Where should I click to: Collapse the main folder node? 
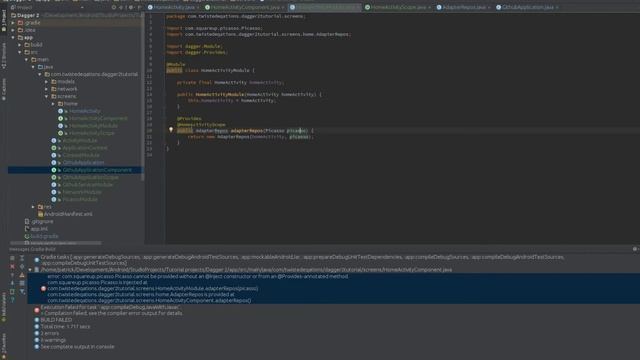click(x=27, y=60)
